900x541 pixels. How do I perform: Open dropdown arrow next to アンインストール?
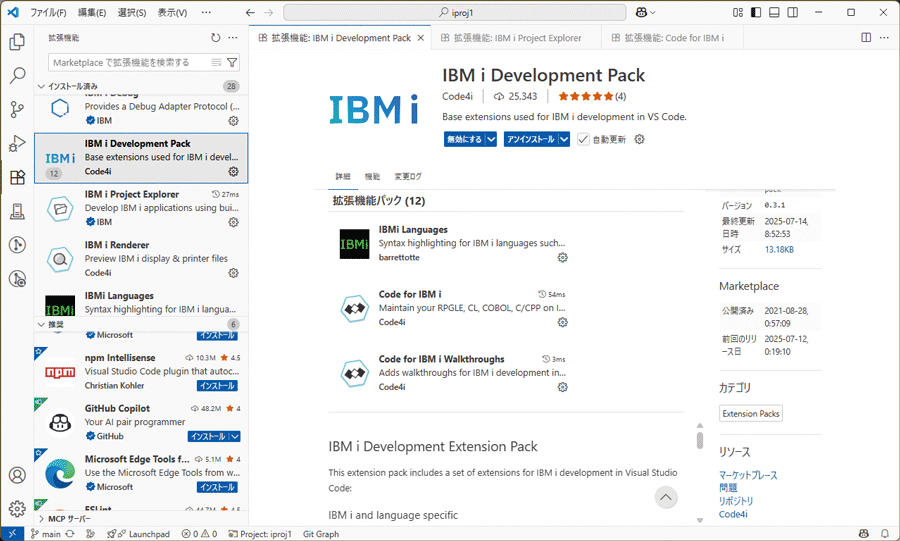pyautogui.click(x=564, y=140)
